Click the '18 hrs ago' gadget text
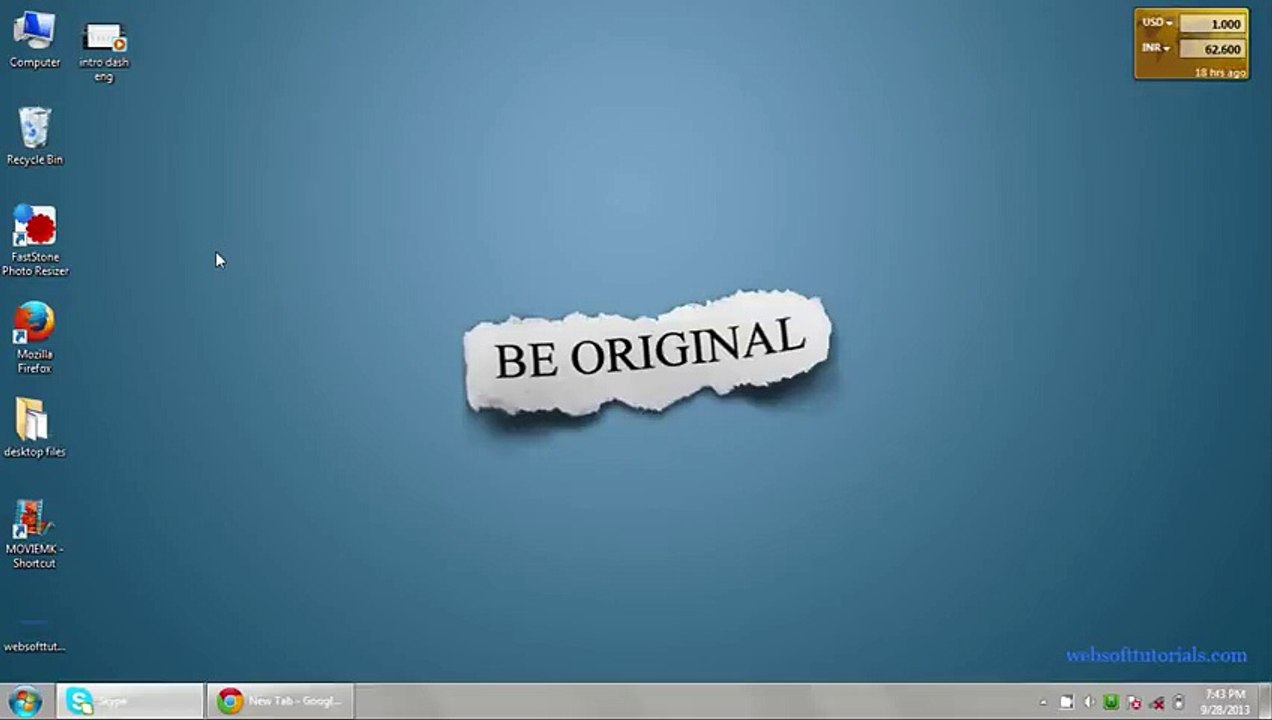Screen dimensions: 1272x720 (x=1219, y=72)
